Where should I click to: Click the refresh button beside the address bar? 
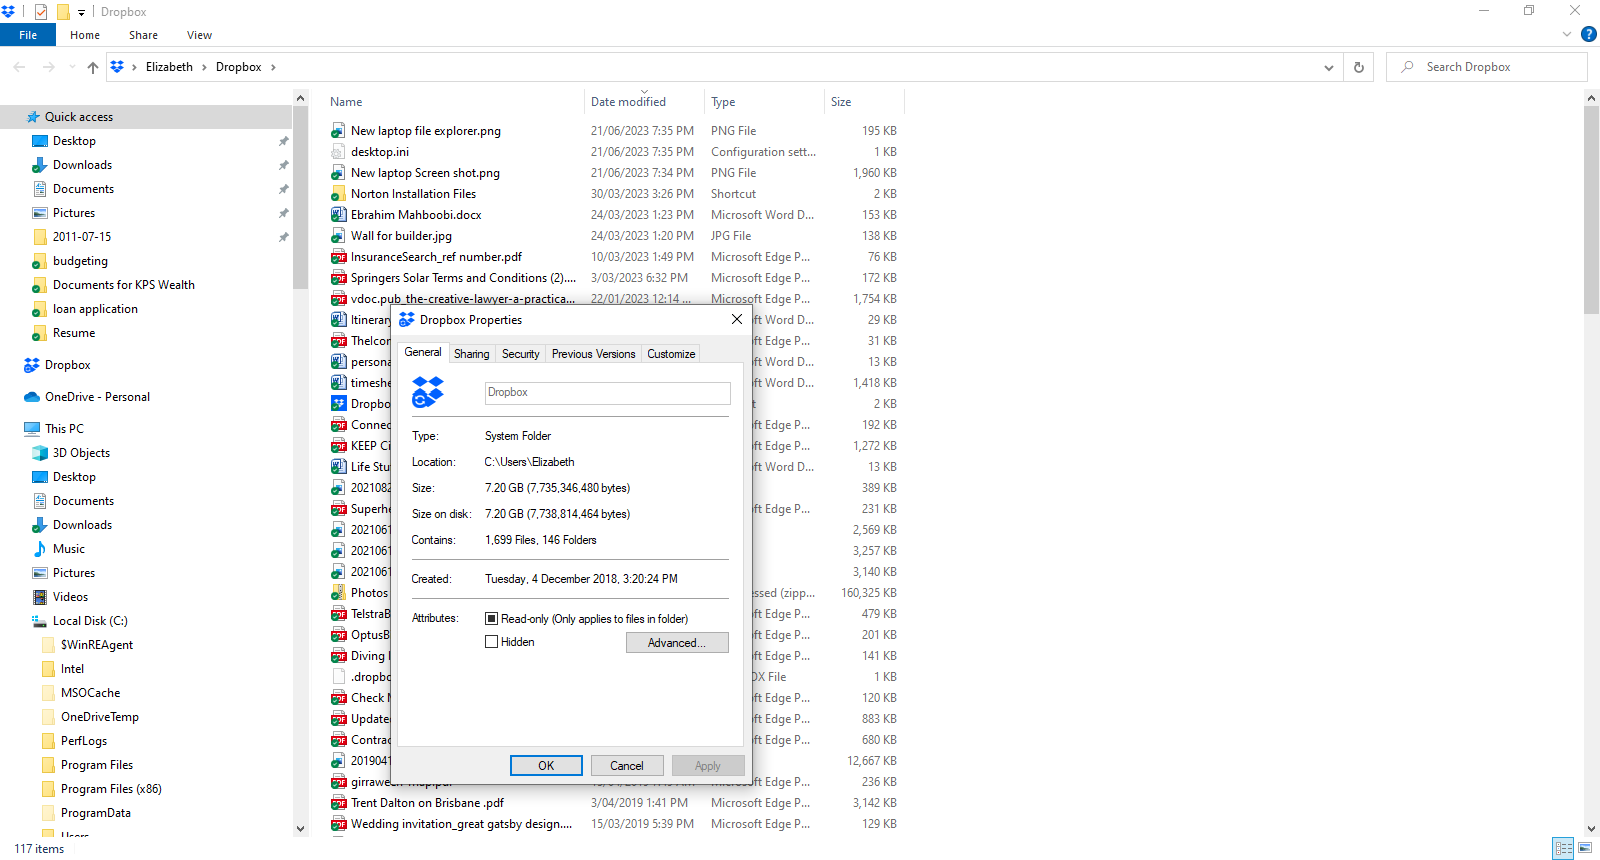(1359, 67)
